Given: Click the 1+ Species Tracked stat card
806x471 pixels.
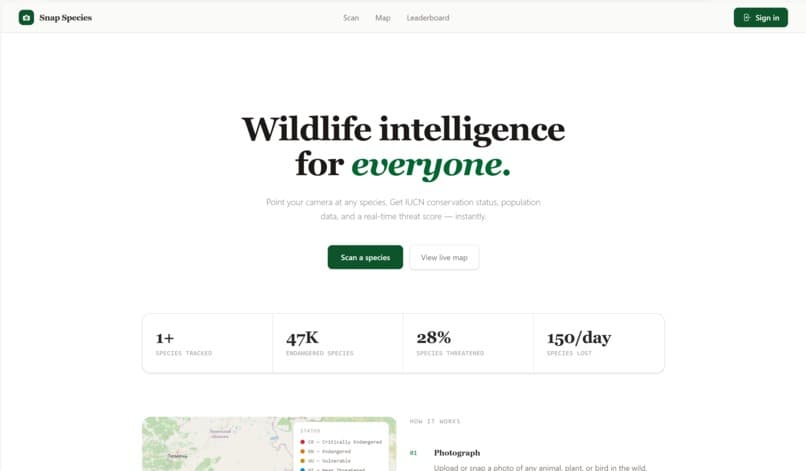Looking at the screenshot, I should coord(208,343).
